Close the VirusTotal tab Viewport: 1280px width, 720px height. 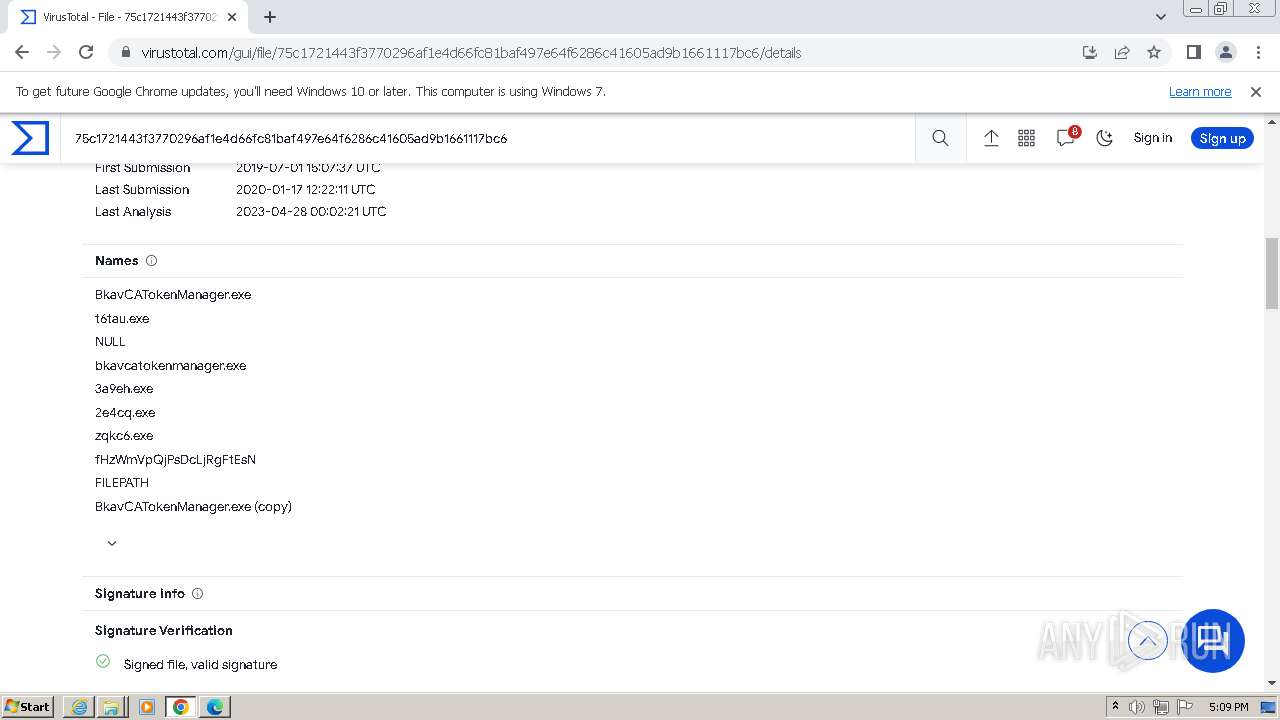click(232, 17)
